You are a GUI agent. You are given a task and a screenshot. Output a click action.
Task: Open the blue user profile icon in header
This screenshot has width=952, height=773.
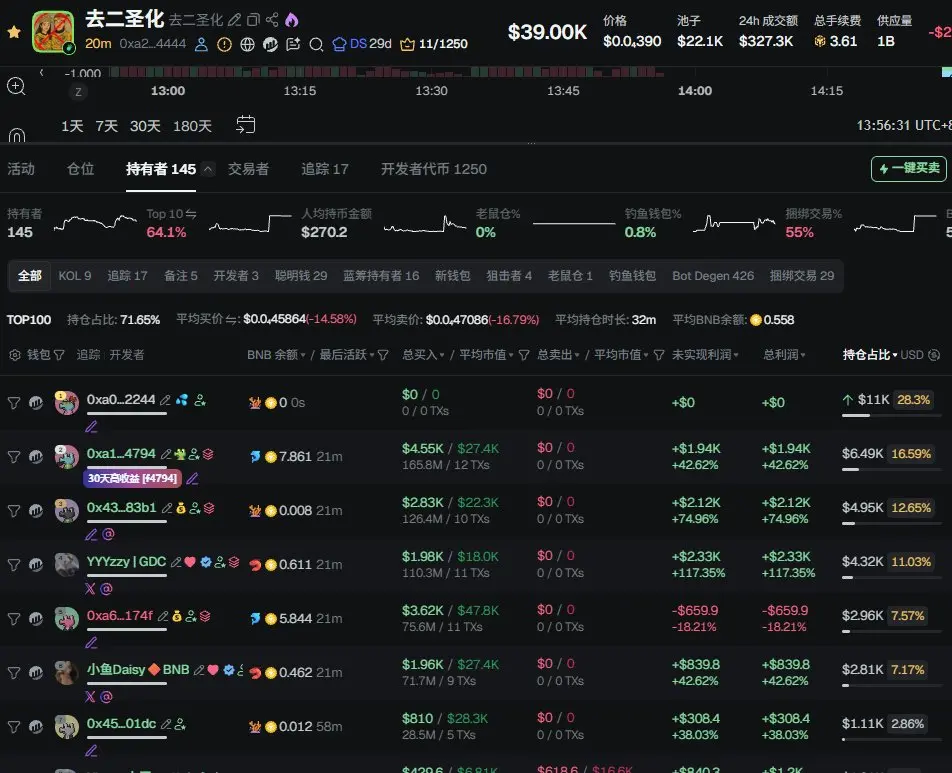pyautogui.click(x=201, y=44)
